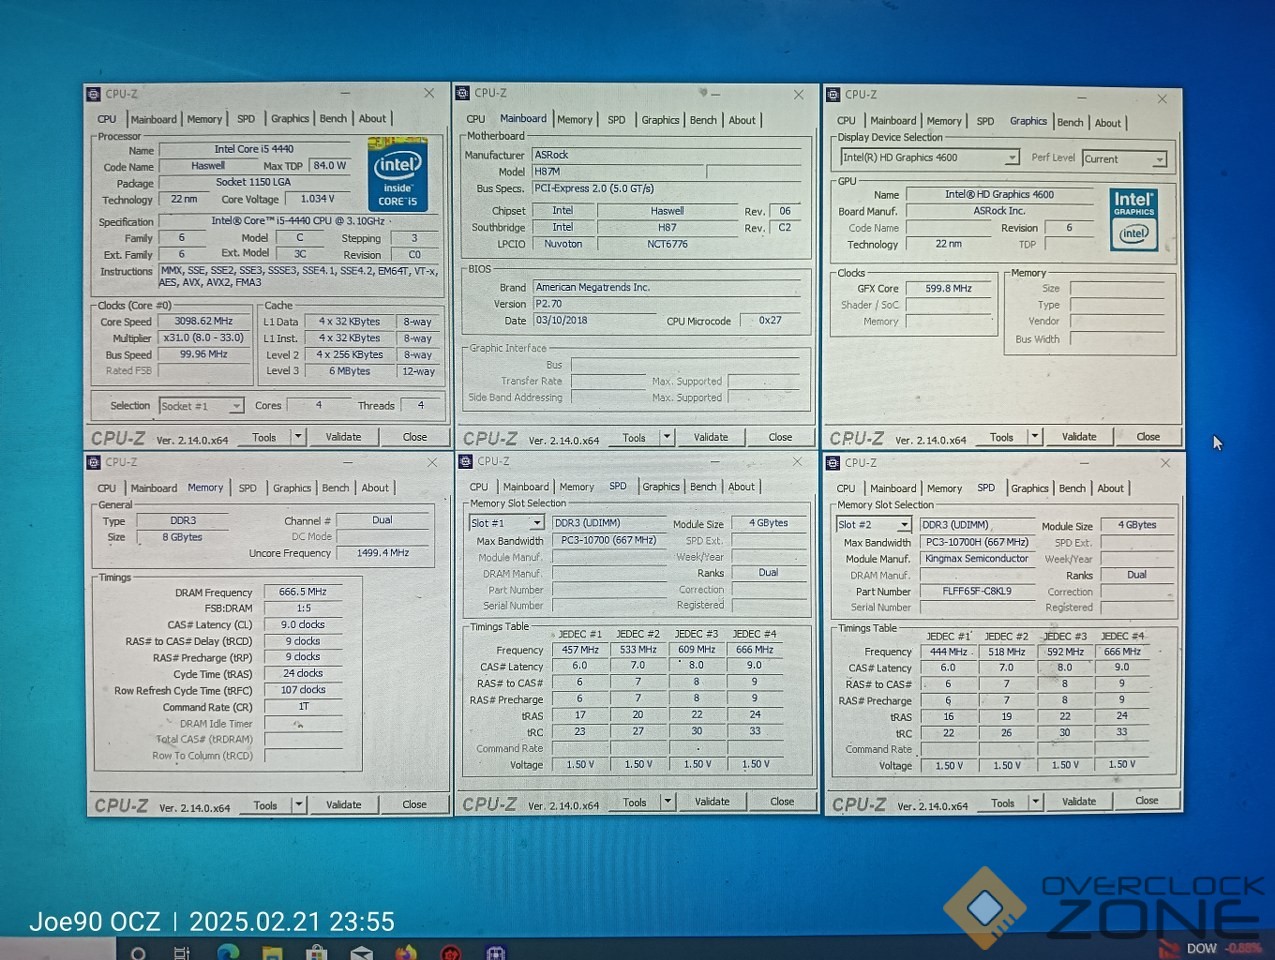Open Microsoft Edge from the taskbar
Screen dimensions: 1275x960
coord(228,952)
